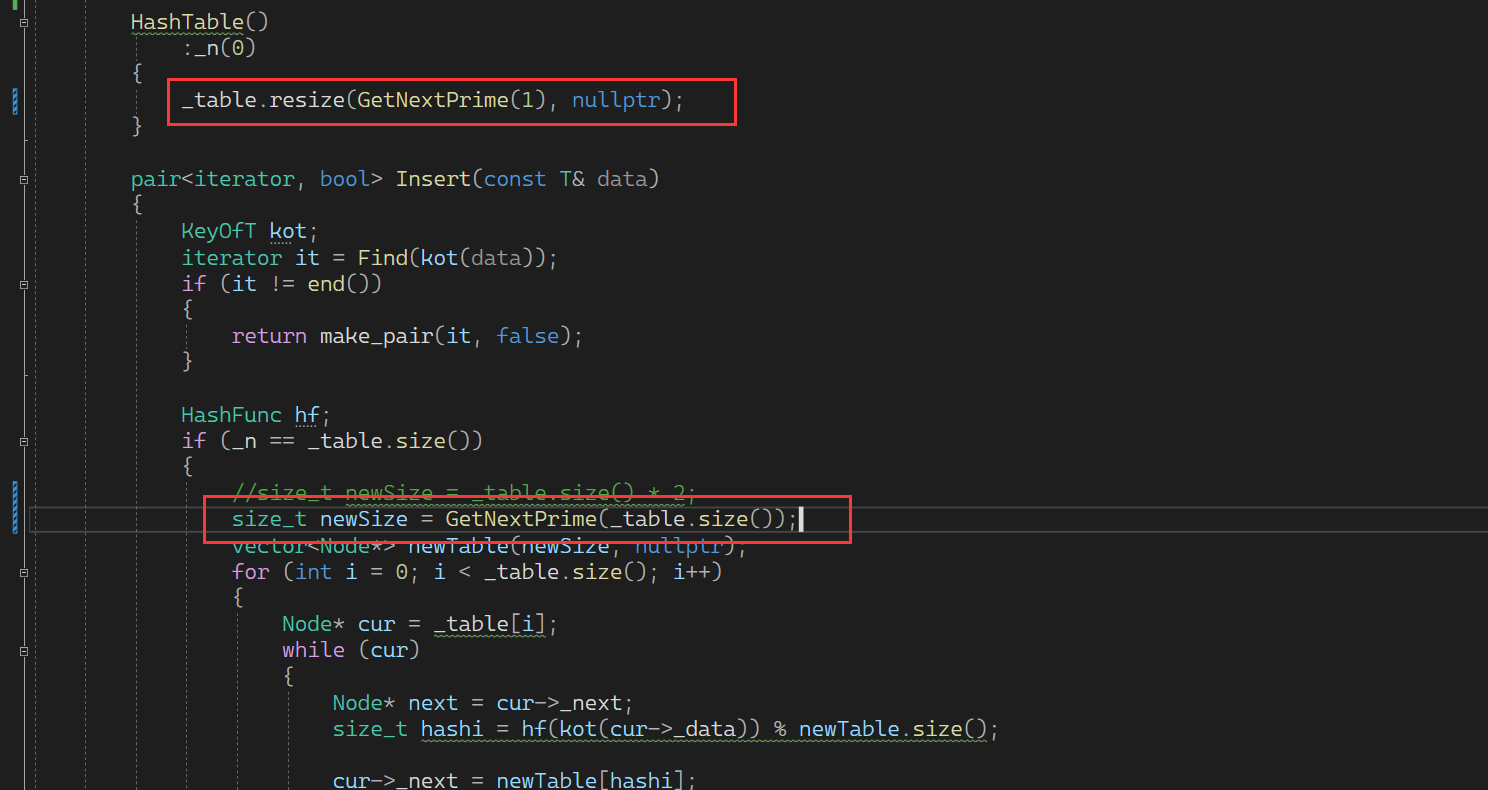Collapse the HashTable() constructor fold marker
Viewport: 1488px width, 790px height.
coord(23,22)
